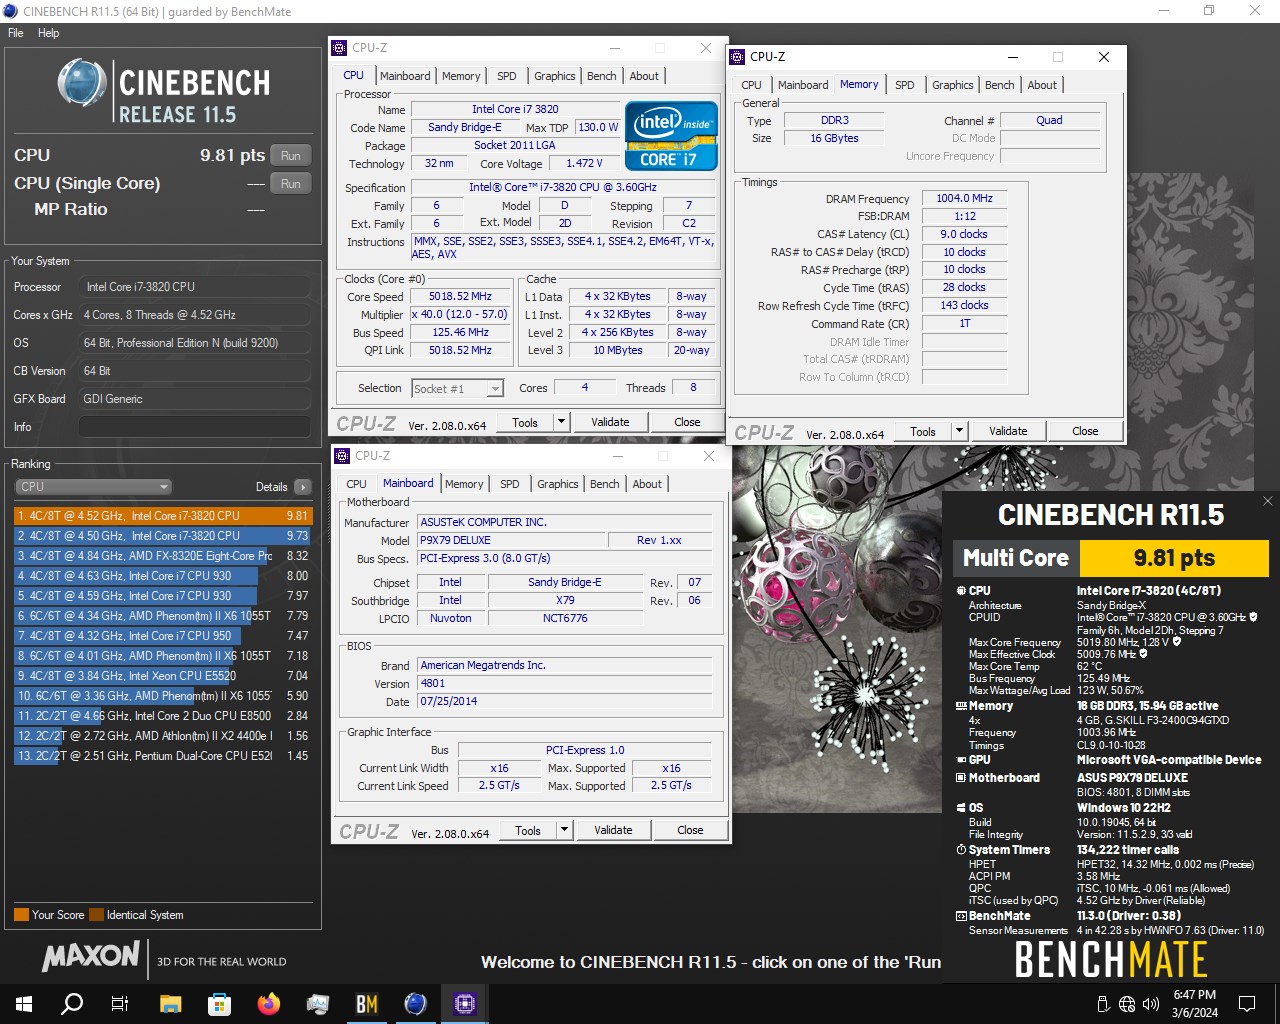The height and width of the screenshot is (1024, 1280).
Task: Expand Tools arrow in CPU-Z window with DRAM timings
Action: pyautogui.click(x=959, y=431)
